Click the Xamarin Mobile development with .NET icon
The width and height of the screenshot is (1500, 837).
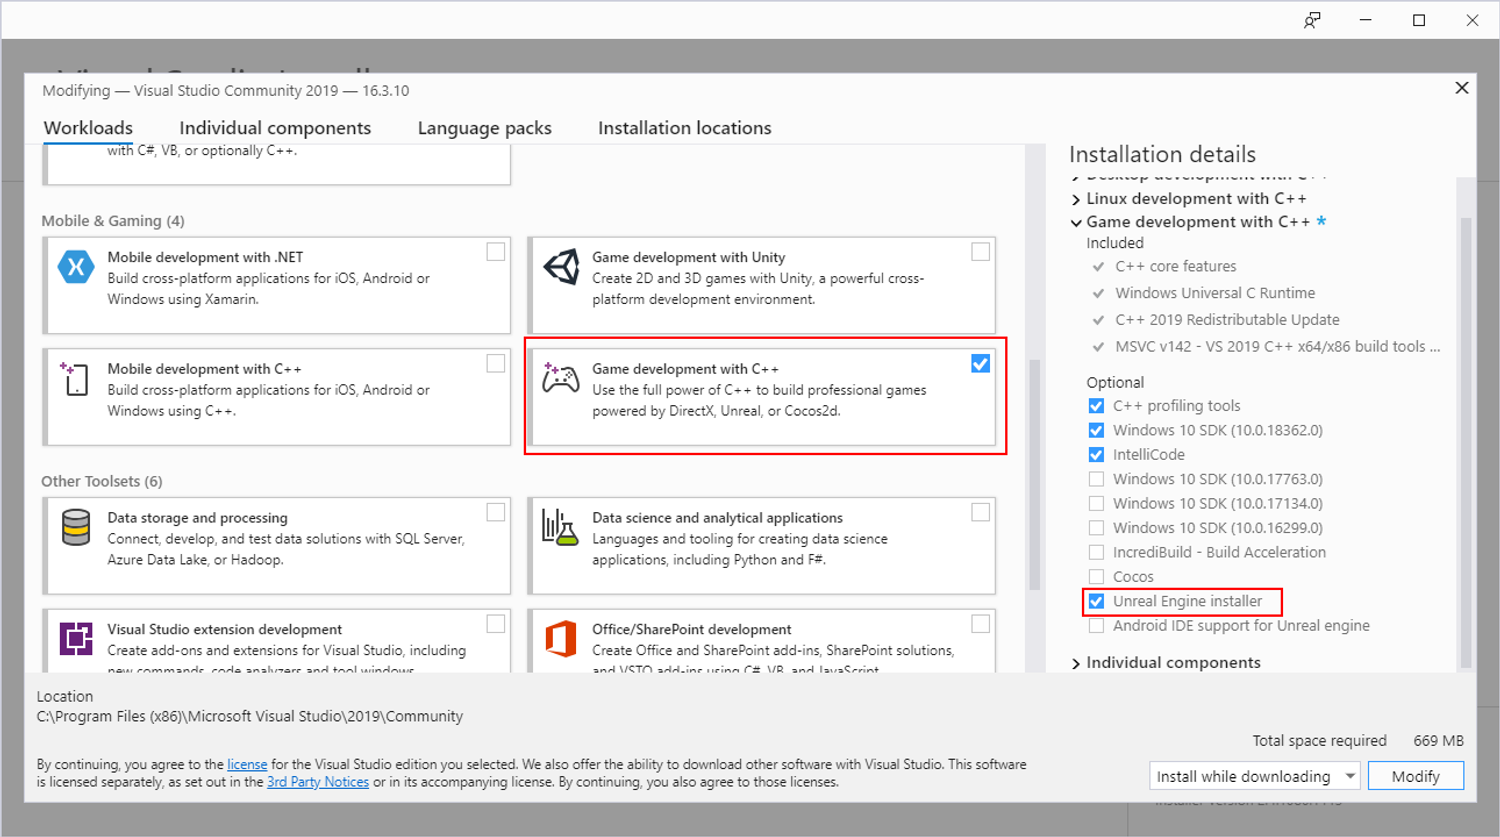click(x=76, y=268)
